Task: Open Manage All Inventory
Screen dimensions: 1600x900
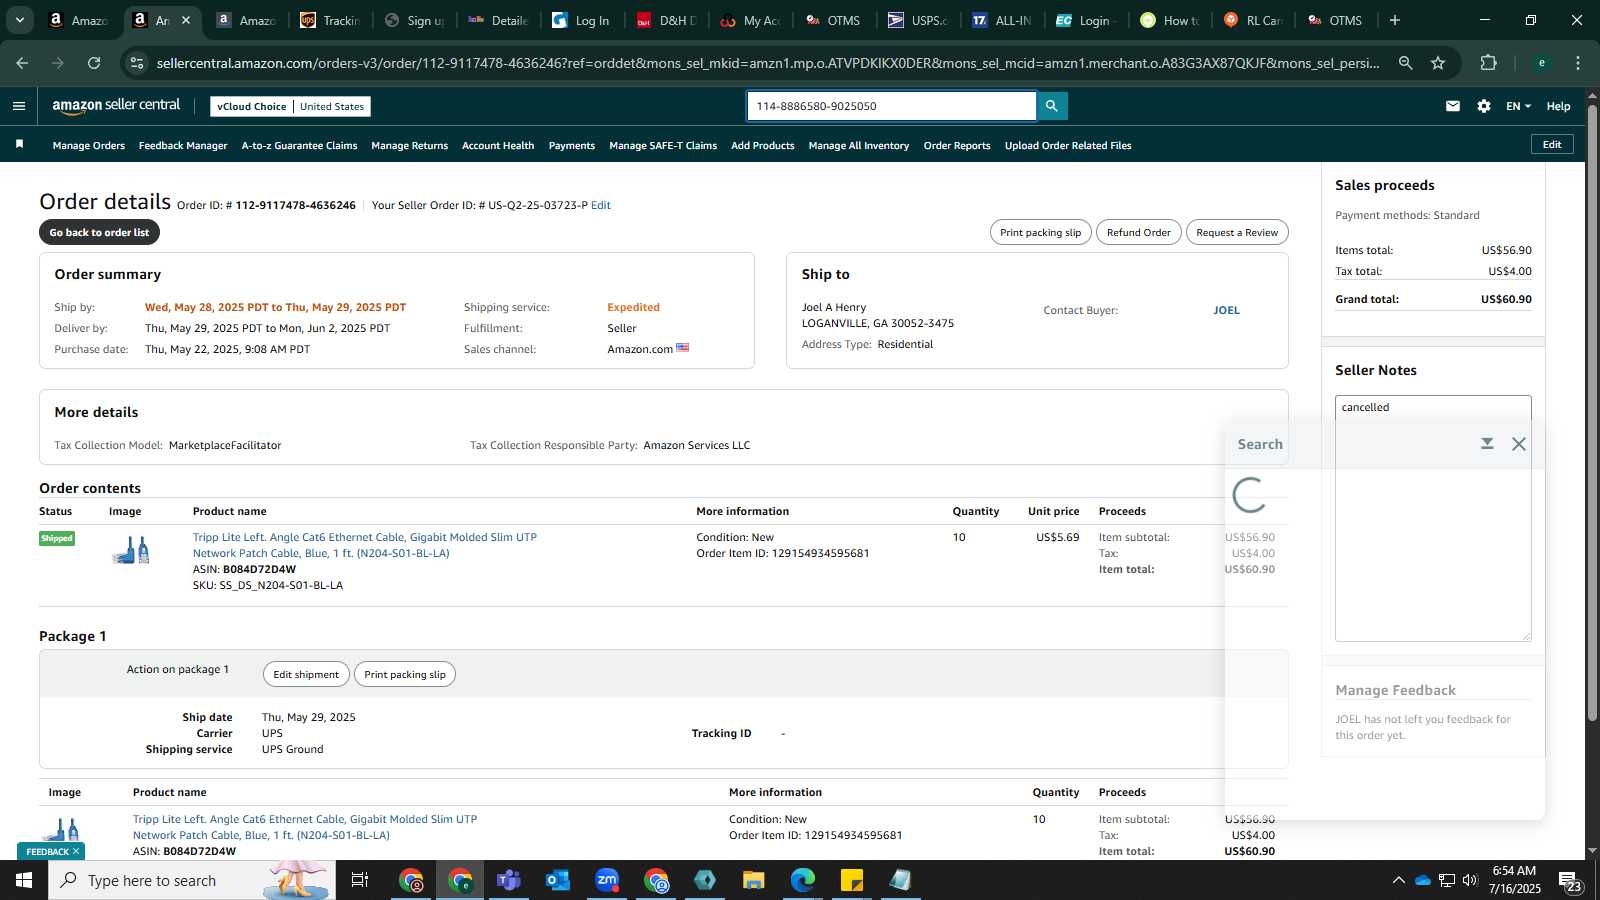Action: pos(859,146)
